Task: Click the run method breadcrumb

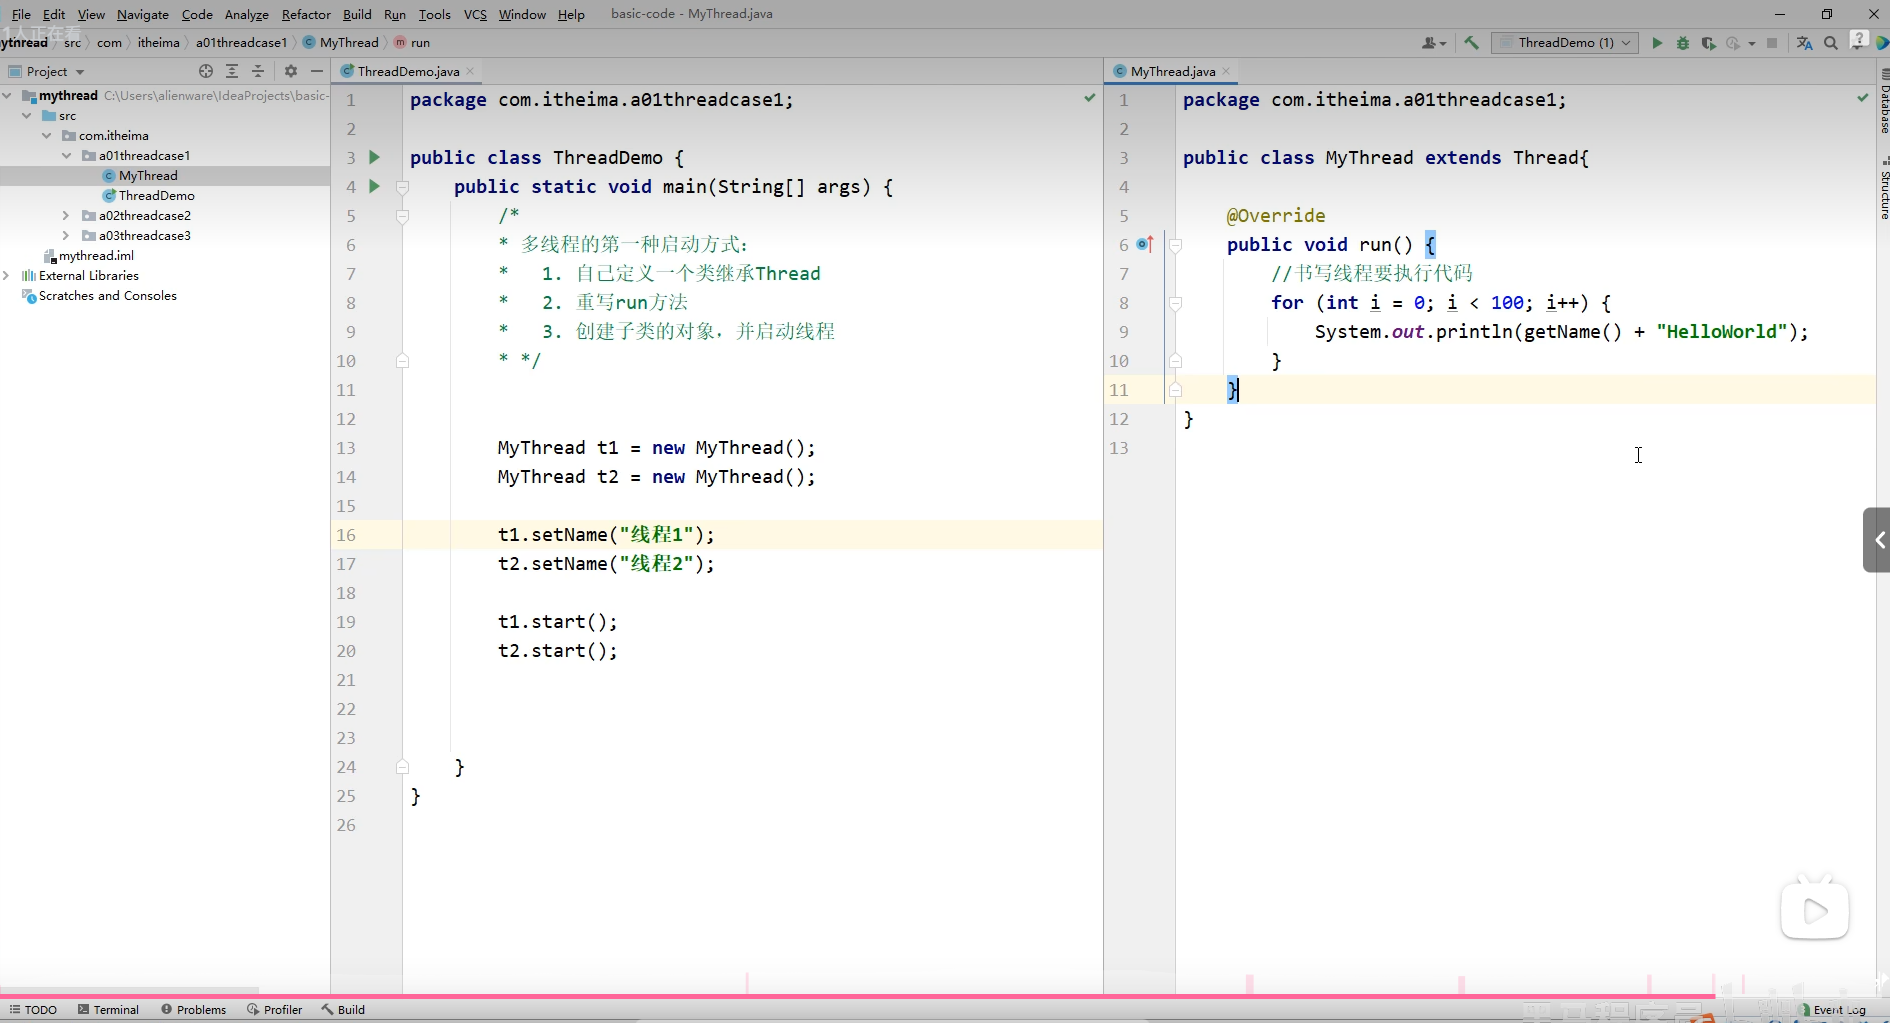Action: click(412, 43)
